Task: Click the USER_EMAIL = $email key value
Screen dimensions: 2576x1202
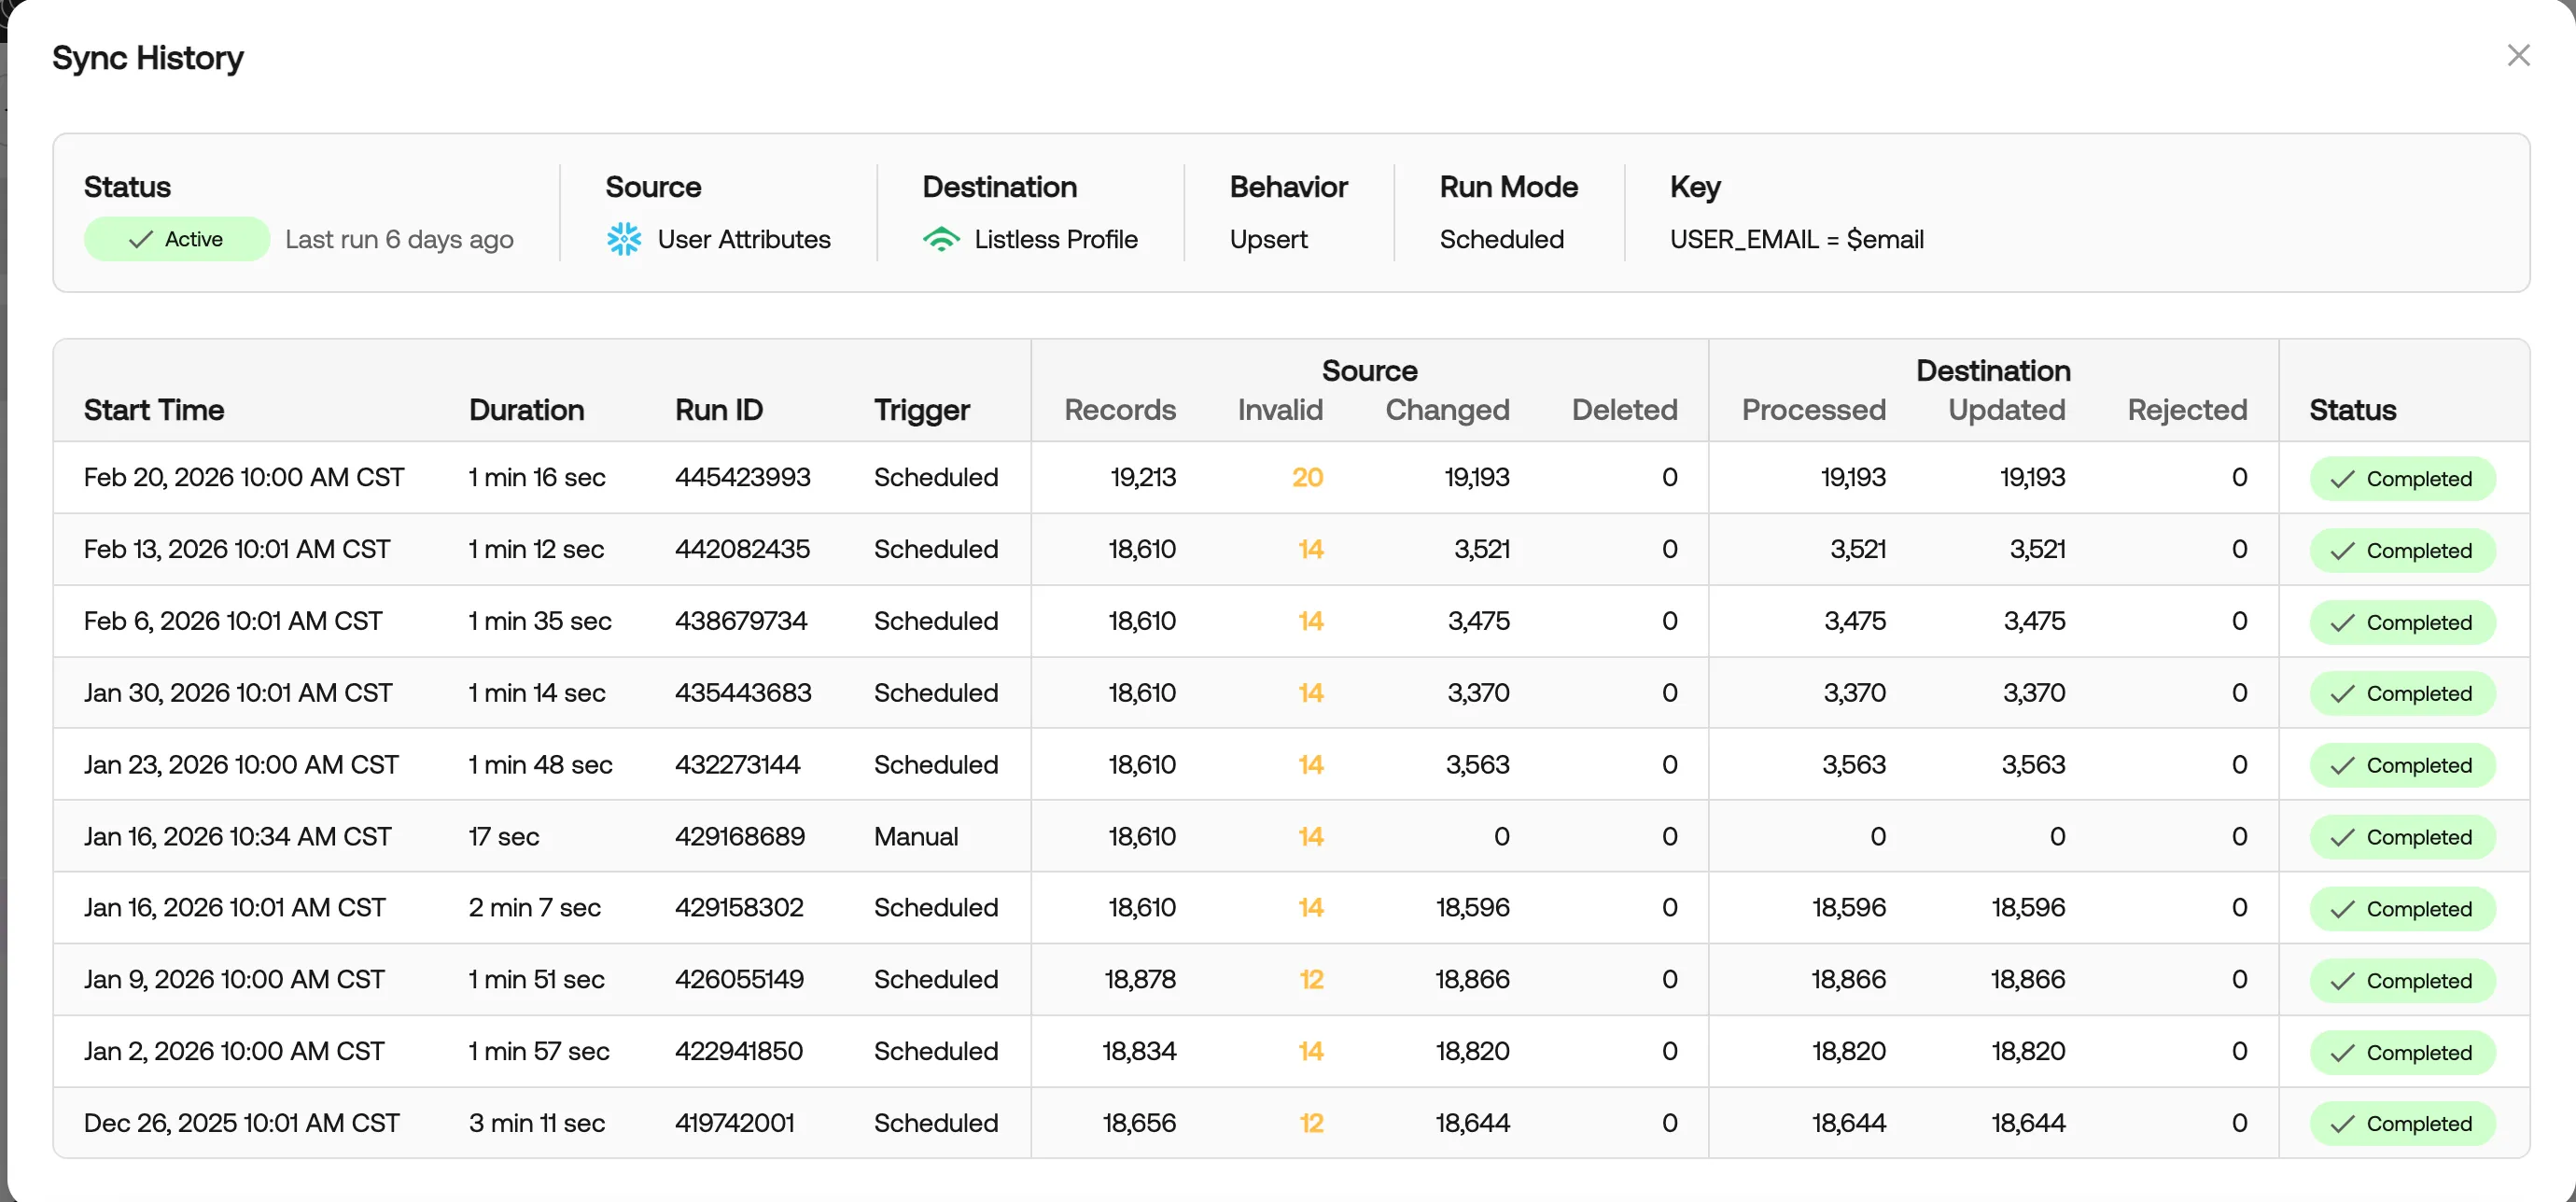Action: point(1797,239)
